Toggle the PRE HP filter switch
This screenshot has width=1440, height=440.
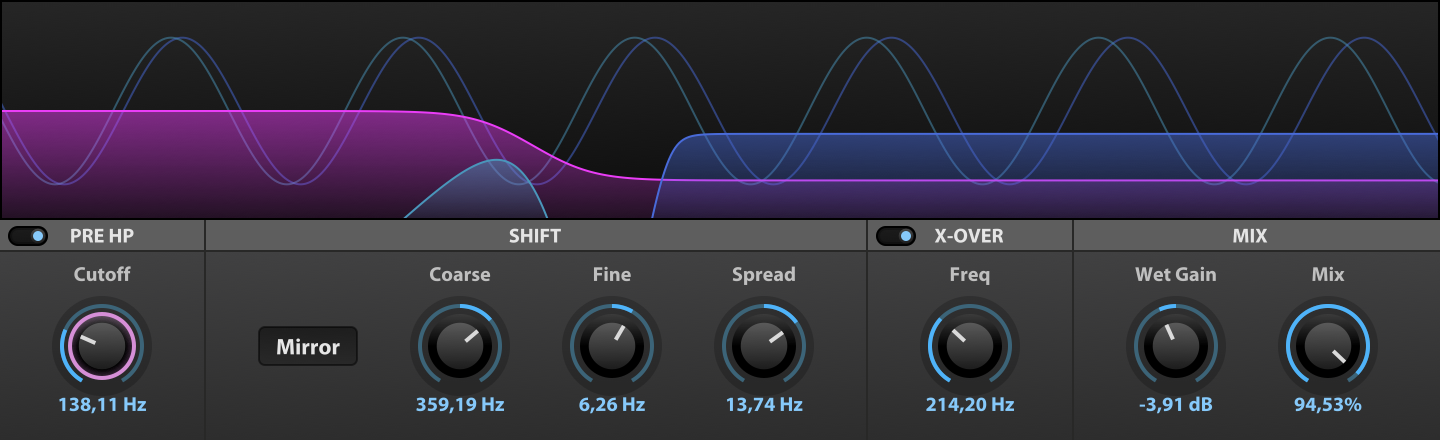click(28, 236)
